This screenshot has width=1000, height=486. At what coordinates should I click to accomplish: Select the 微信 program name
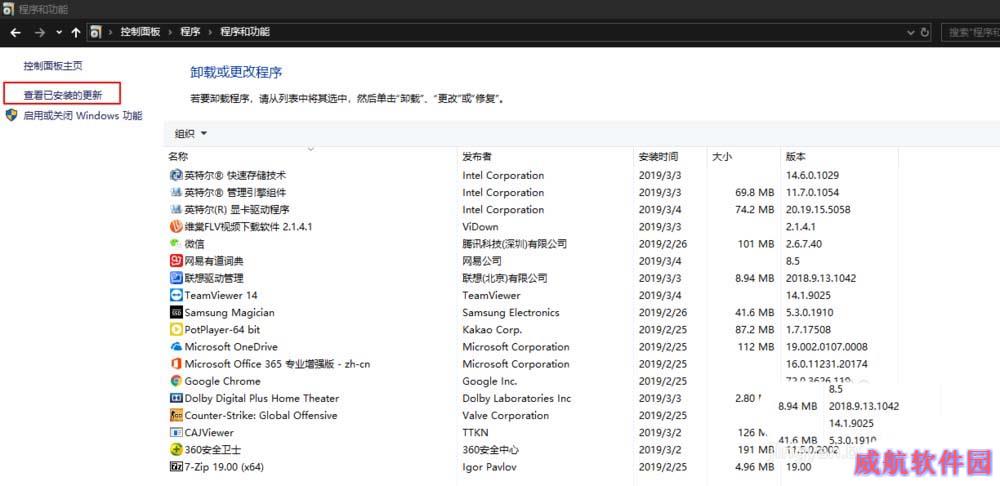195,244
